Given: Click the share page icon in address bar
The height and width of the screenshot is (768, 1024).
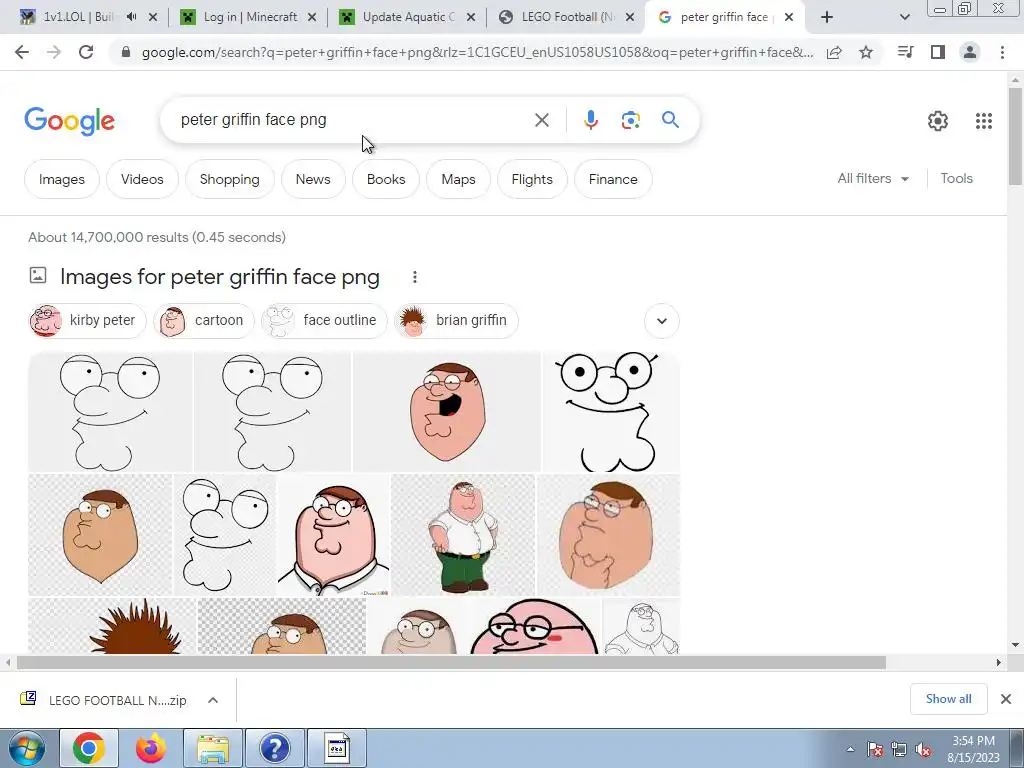Looking at the screenshot, I should pos(834,53).
